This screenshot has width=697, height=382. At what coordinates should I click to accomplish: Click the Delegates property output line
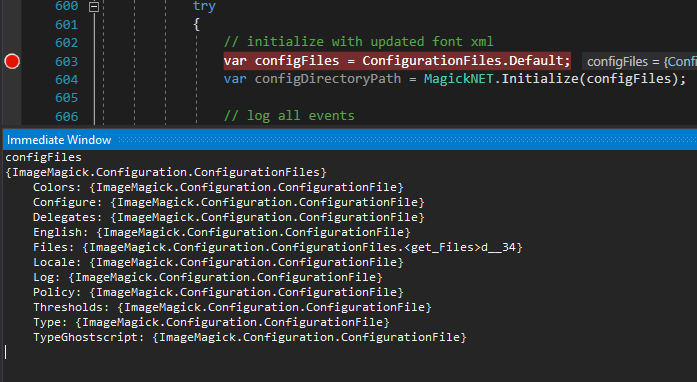228,217
